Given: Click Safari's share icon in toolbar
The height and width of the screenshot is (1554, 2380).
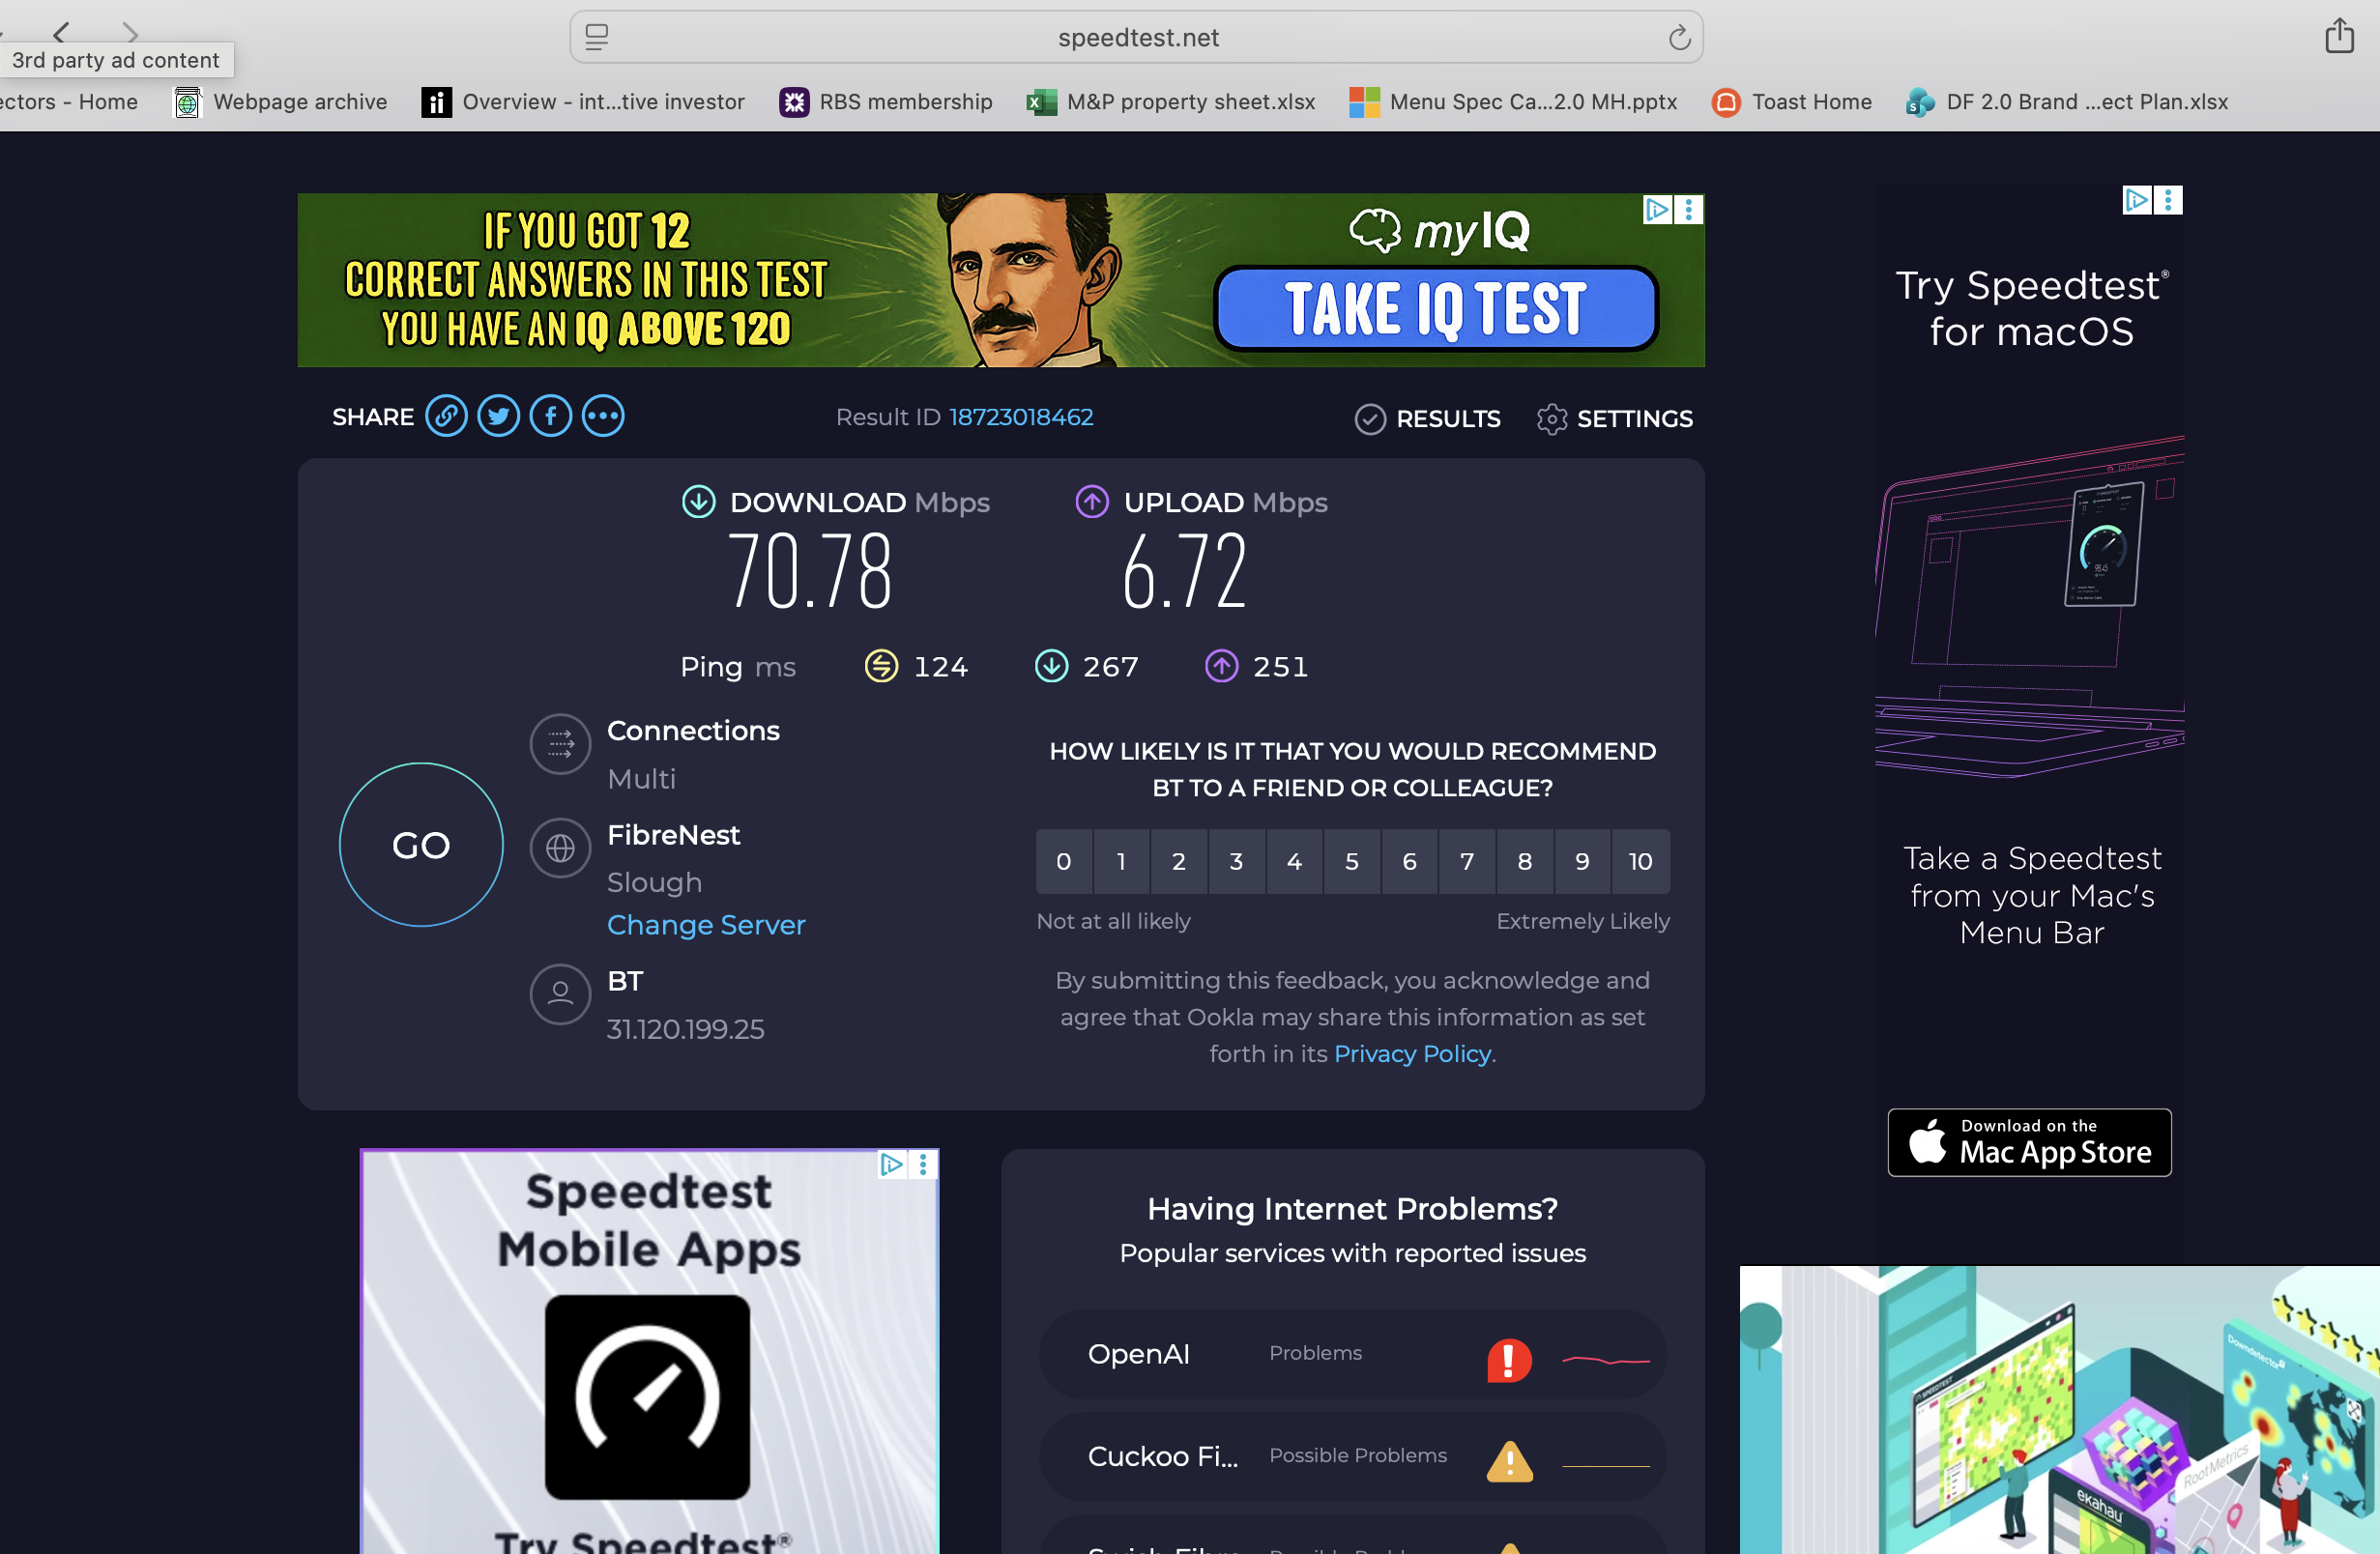Looking at the screenshot, I should (2338, 37).
